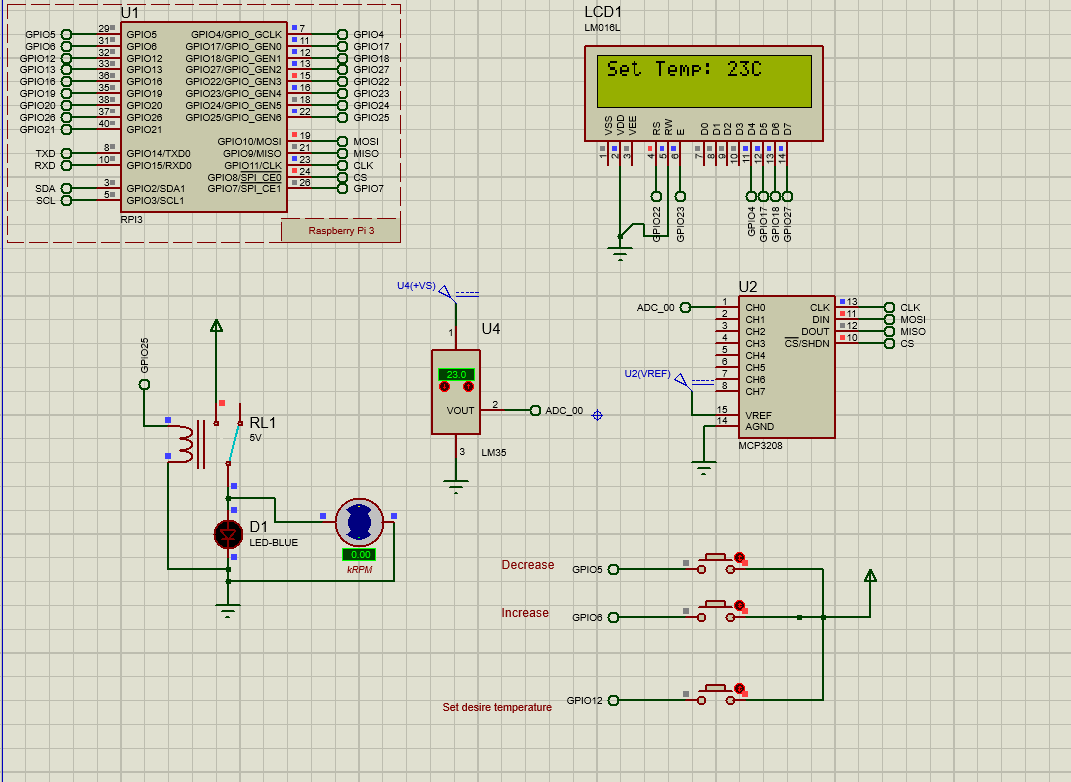Select the ground symbol below the LM35

[456, 486]
